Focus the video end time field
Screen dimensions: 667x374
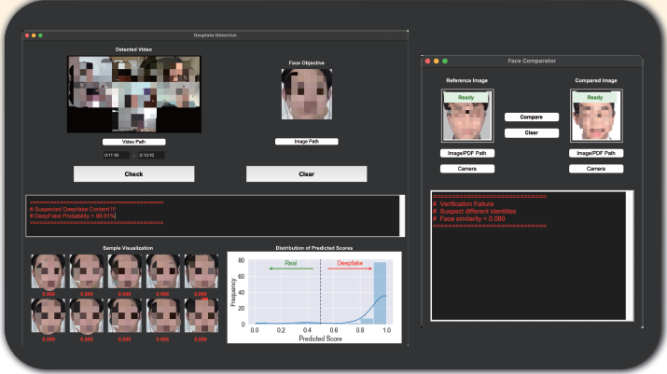pyautogui.click(x=151, y=155)
